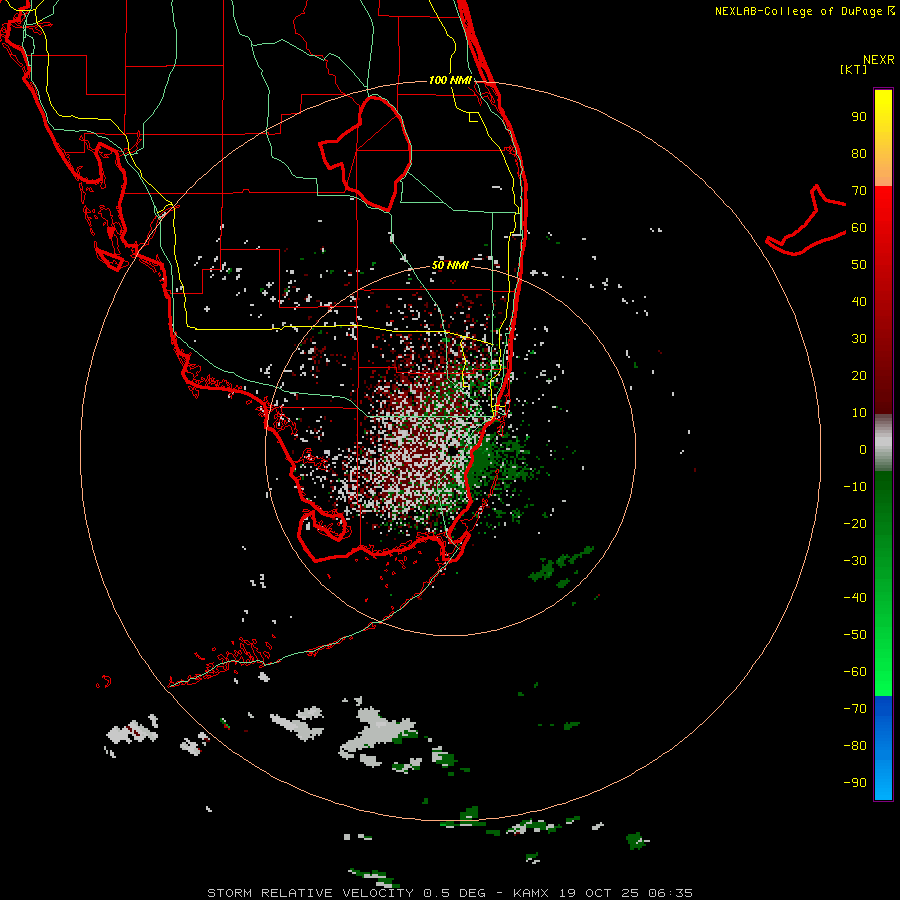This screenshot has width=900, height=900.
Task: Click the 30 value on velocity scale
Action: click(859, 339)
